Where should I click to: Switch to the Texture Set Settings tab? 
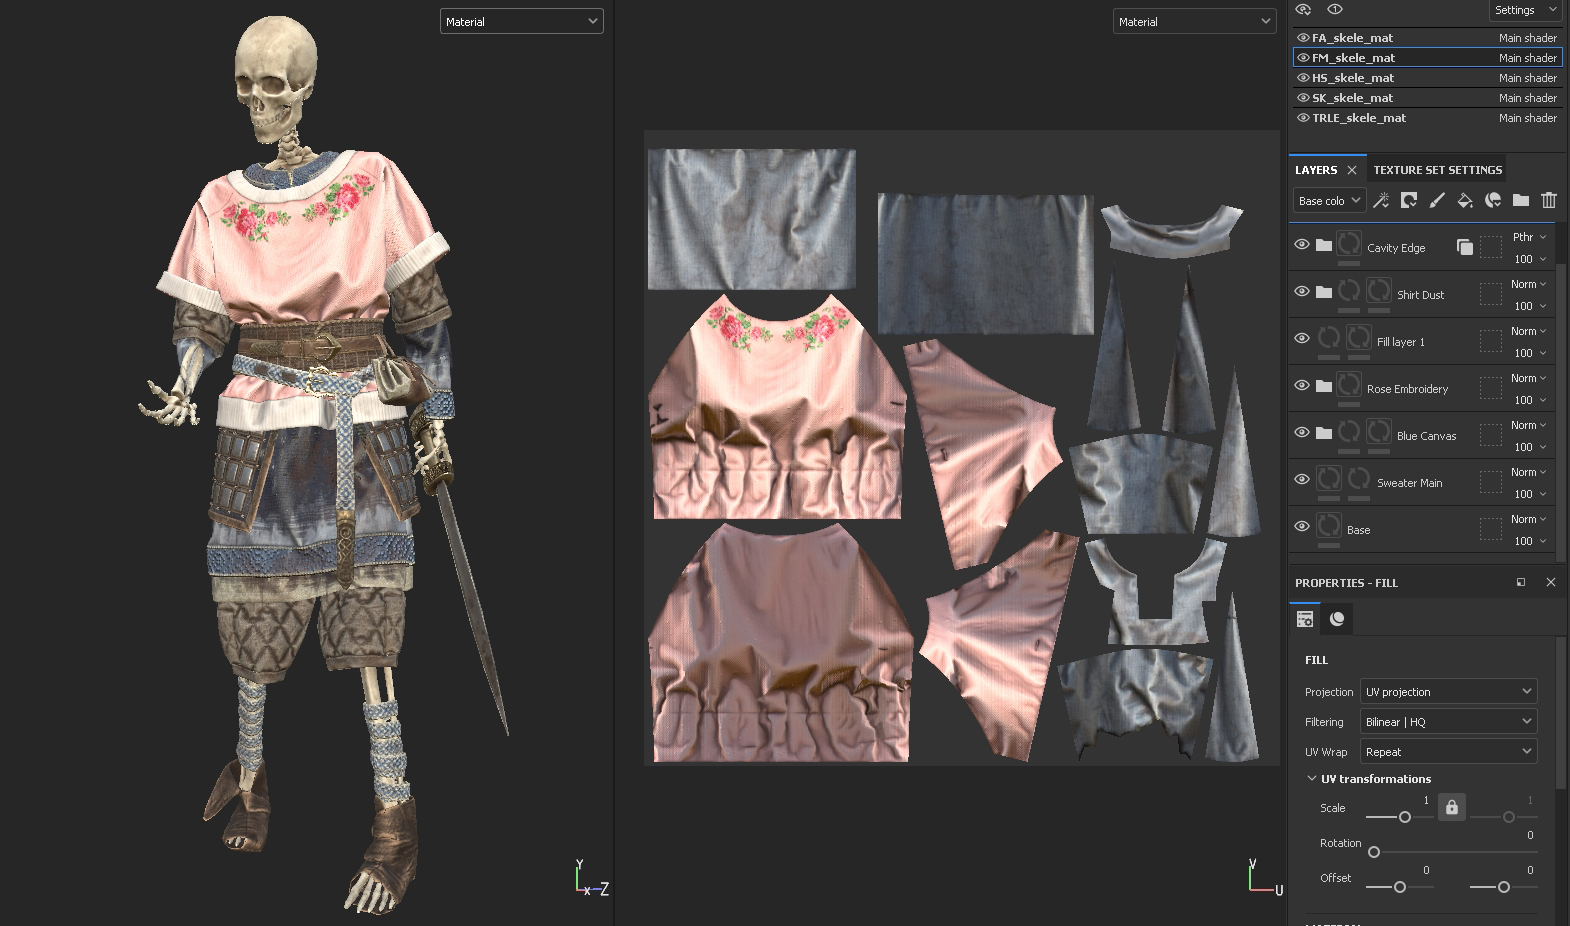(1437, 170)
